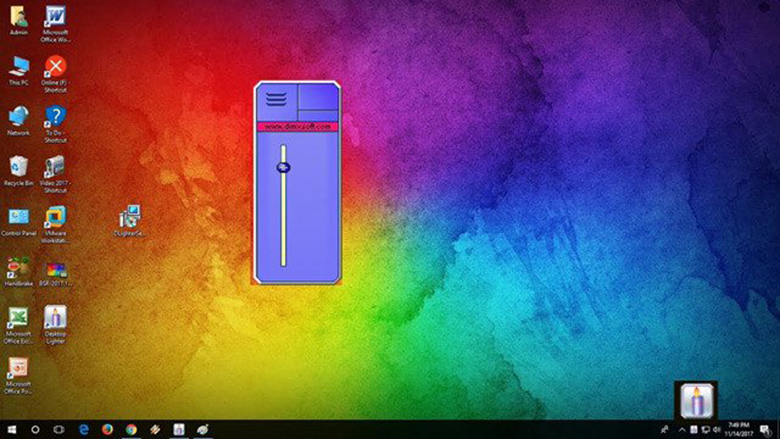Select the Microsoft Office Word shortcut
Image resolution: width=780 pixels, height=439 pixels.
pos(55,24)
